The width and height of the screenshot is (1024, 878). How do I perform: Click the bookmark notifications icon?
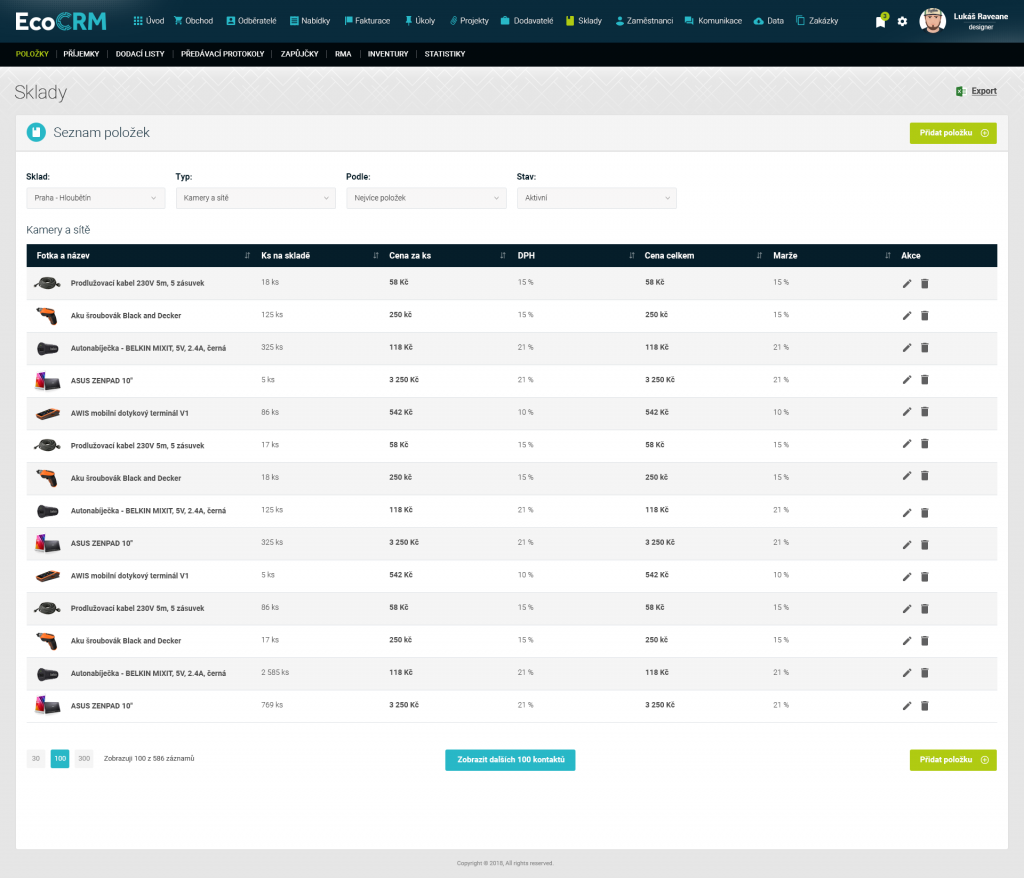coord(880,21)
